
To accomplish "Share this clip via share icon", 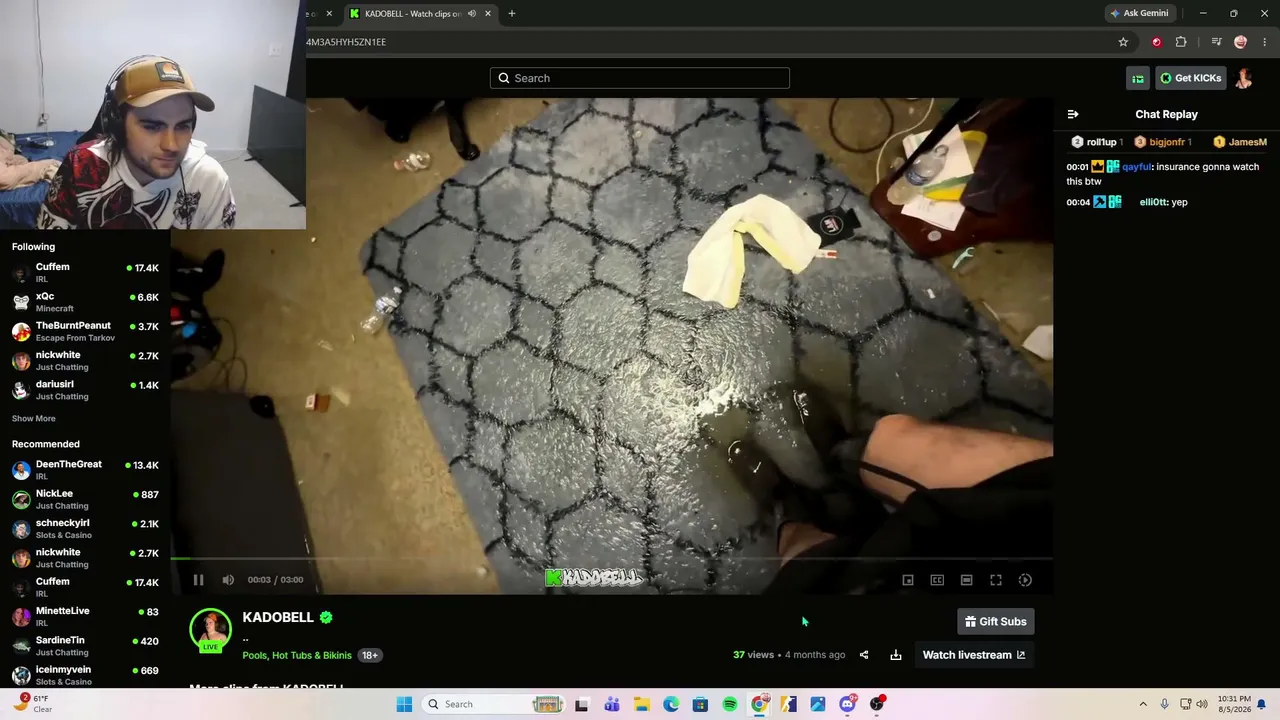I will click(x=864, y=655).
